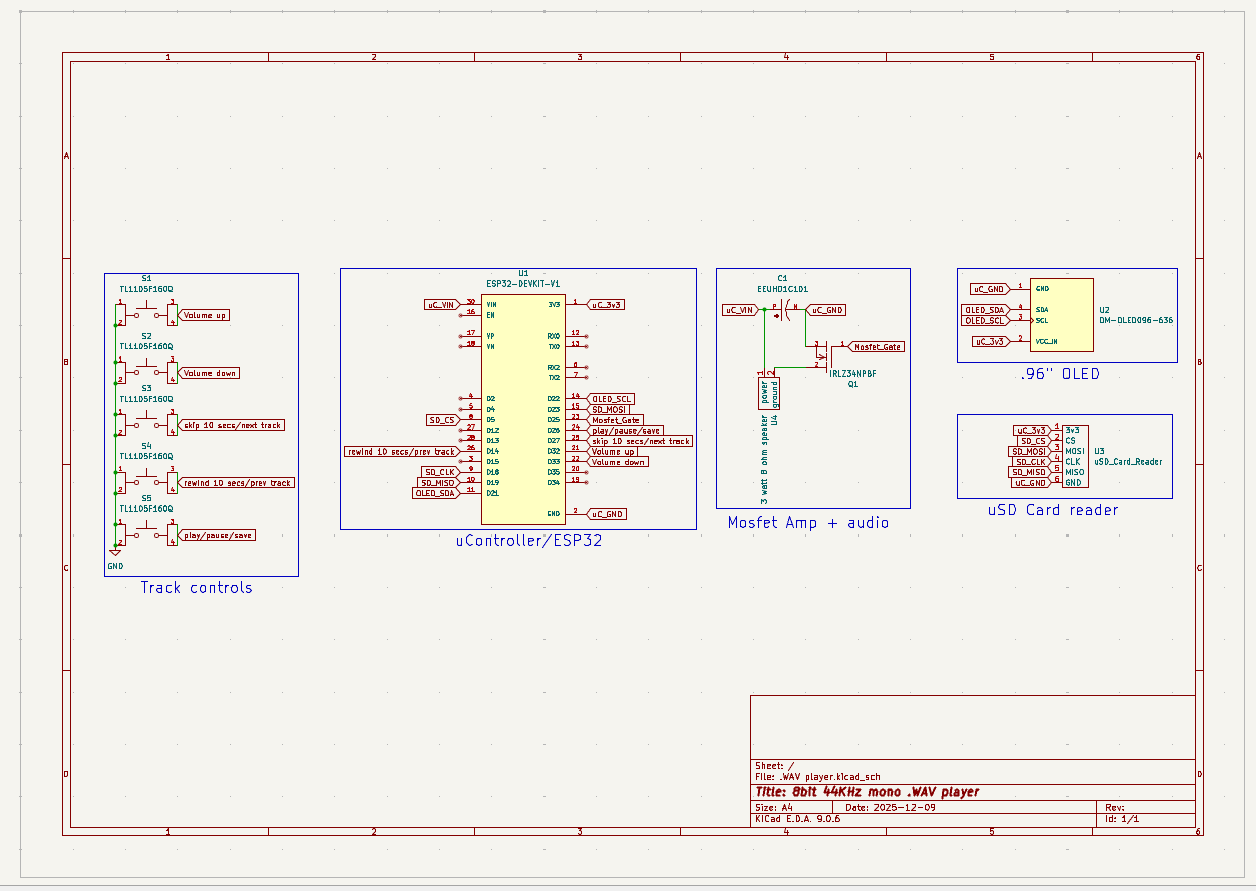Click the "Mosfet Amp + audio" caption

[807, 523]
